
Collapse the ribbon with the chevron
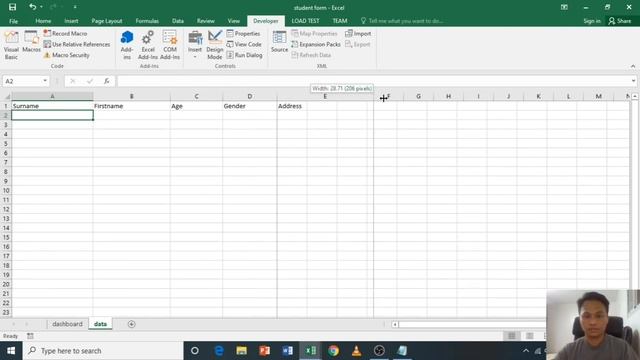[x=633, y=66]
